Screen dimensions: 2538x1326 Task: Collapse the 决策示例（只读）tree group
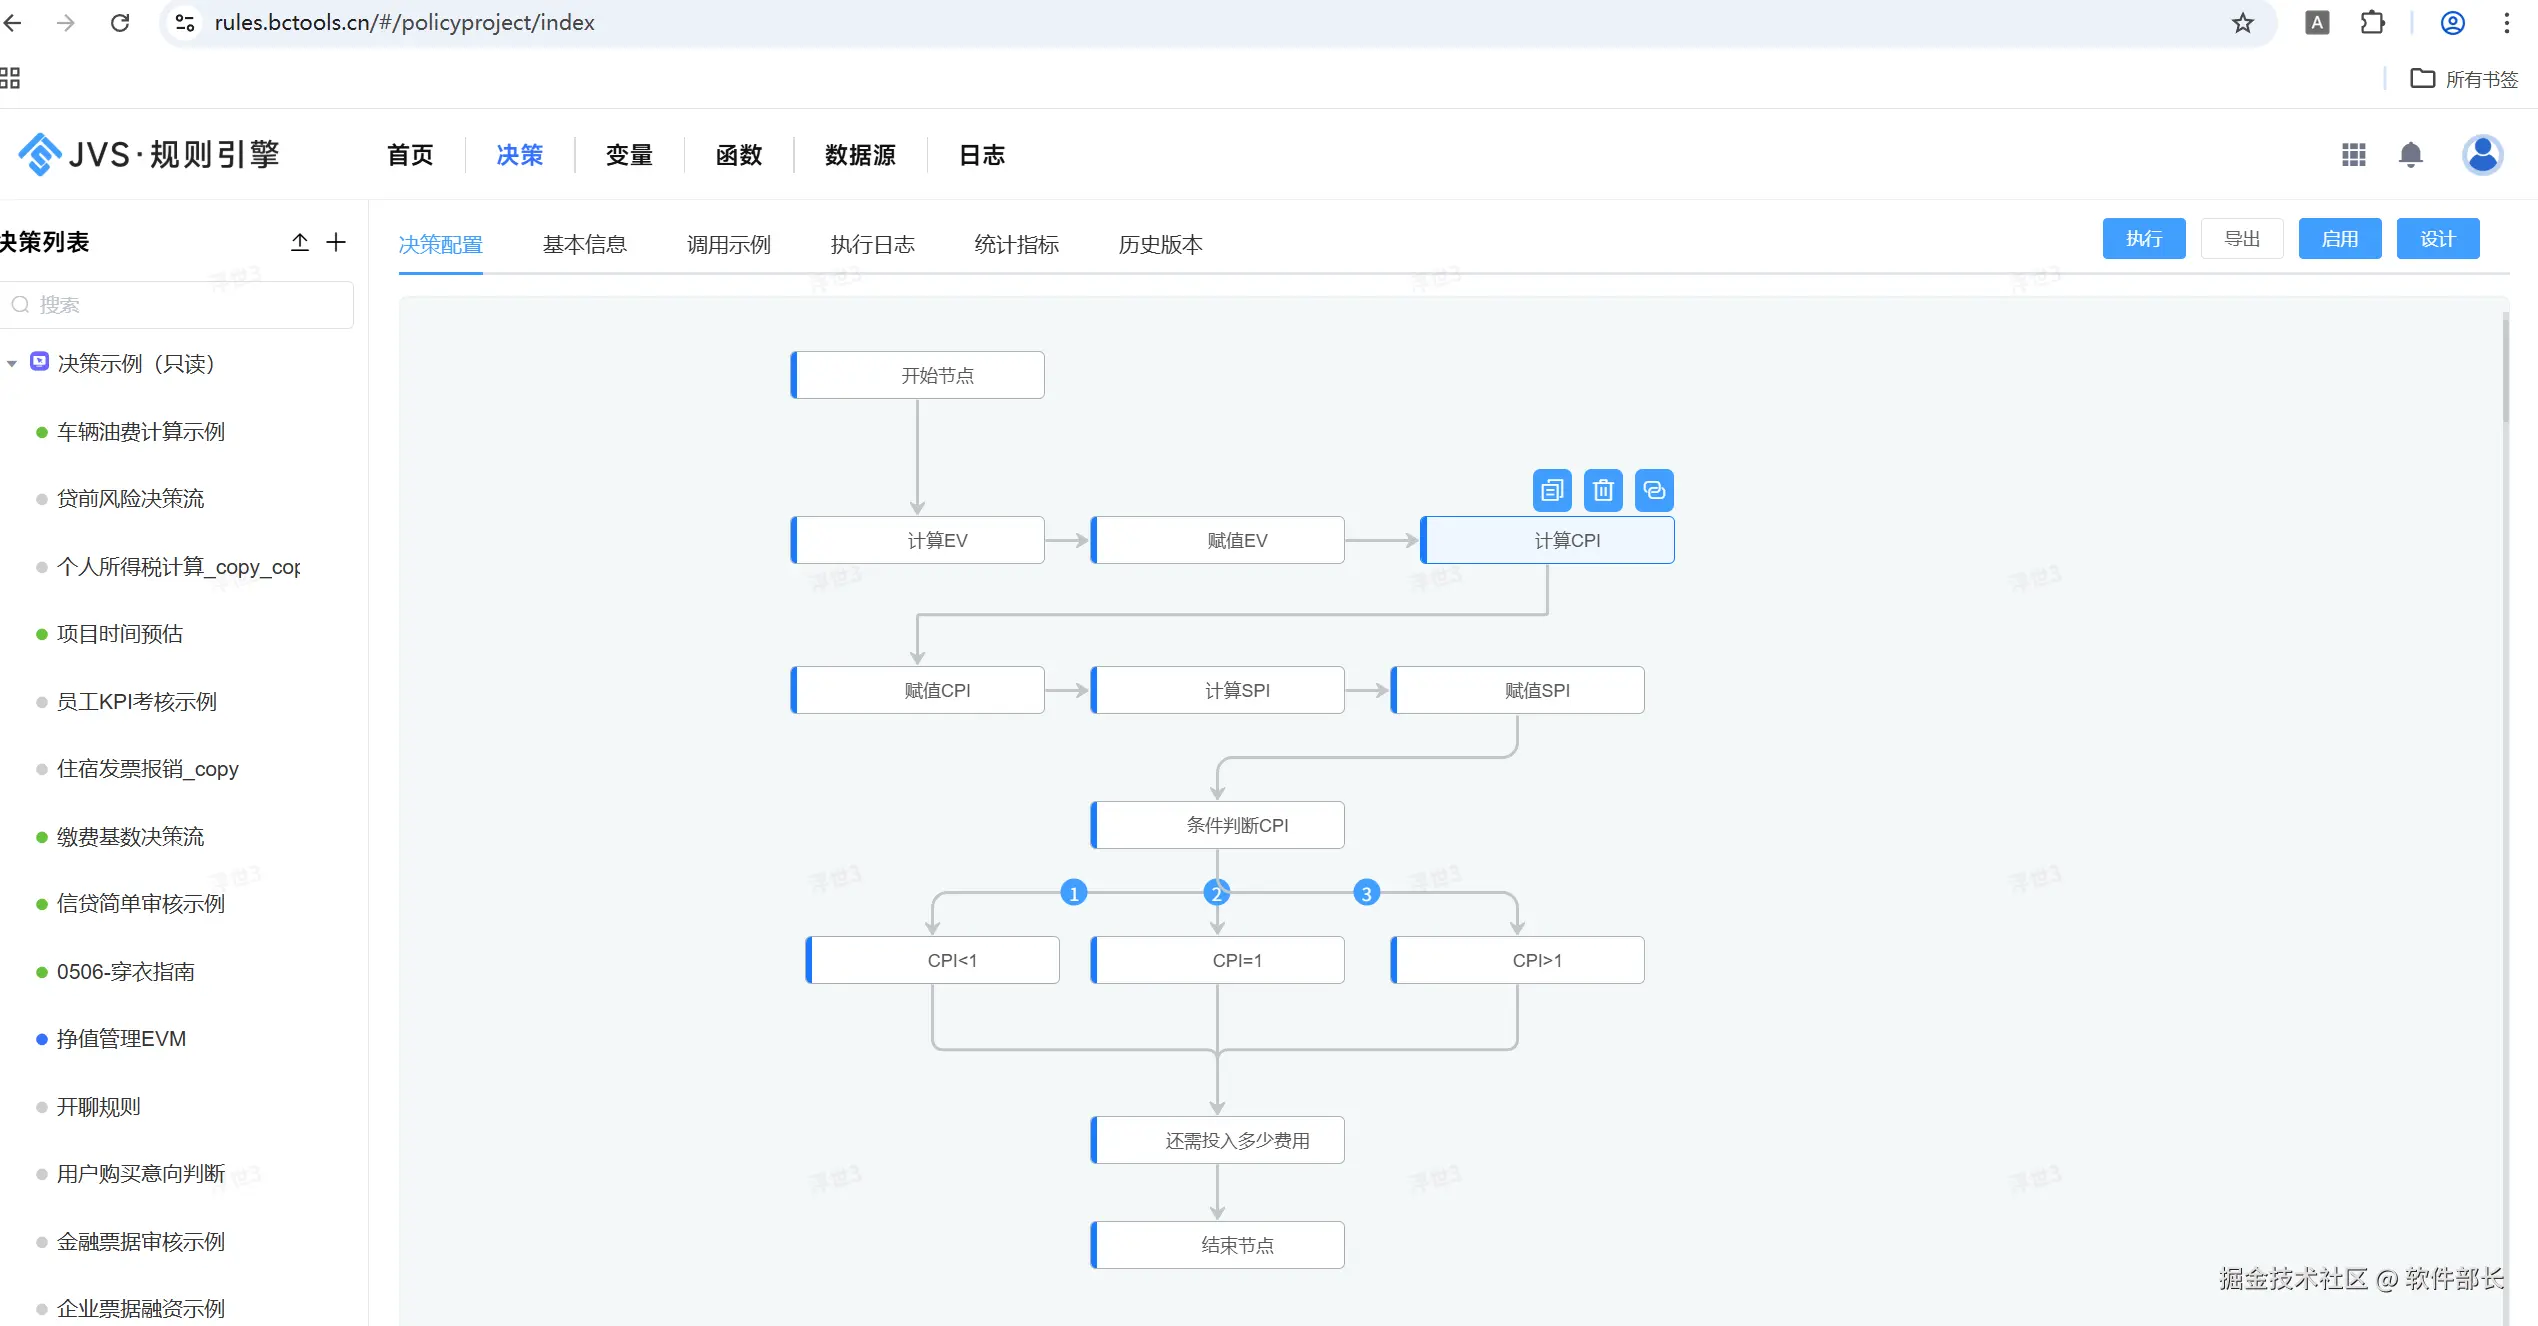coord(12,364)
